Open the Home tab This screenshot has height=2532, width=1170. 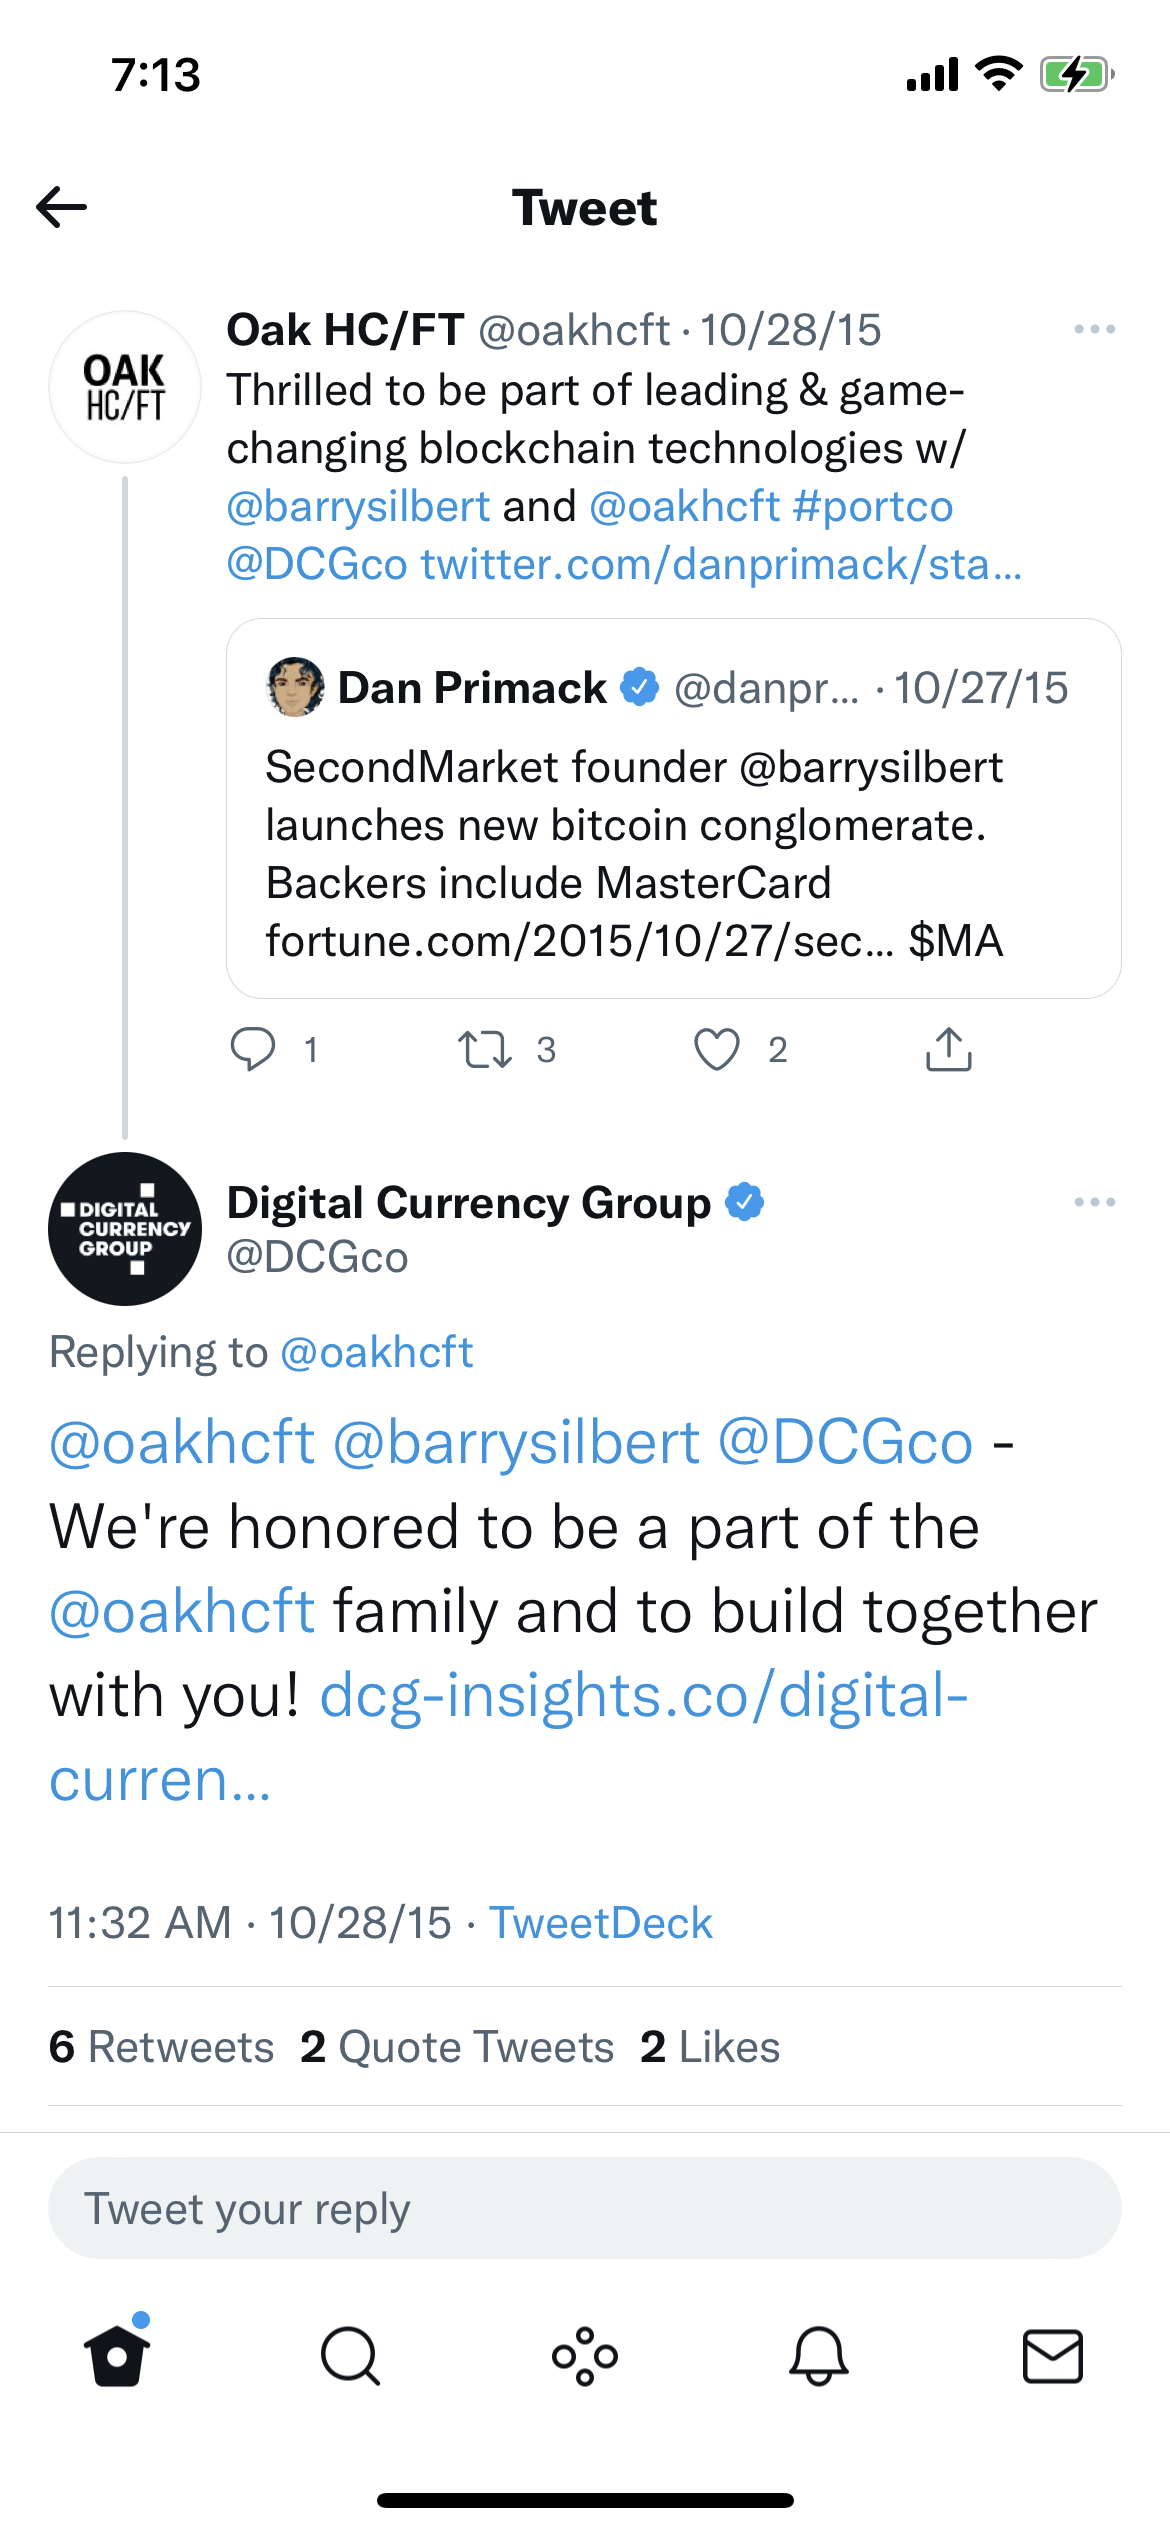(x=117, y=2356)
